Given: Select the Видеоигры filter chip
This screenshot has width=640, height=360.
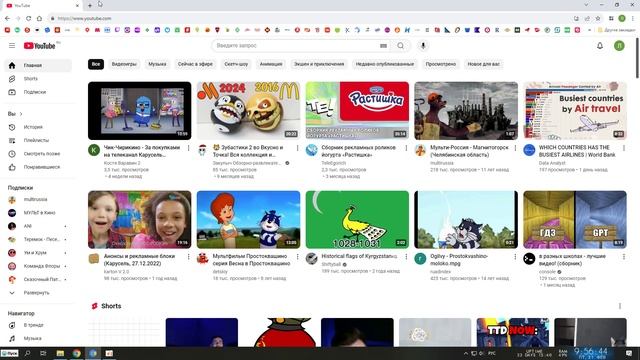Looking at the screenshot, I should (124, 64).
